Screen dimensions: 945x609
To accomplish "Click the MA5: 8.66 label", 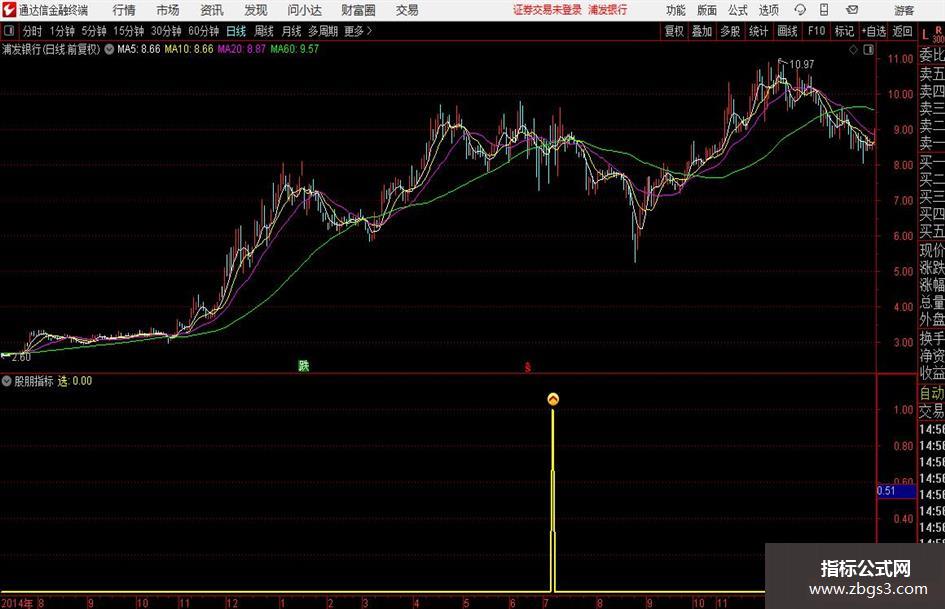I will point(139,49).
